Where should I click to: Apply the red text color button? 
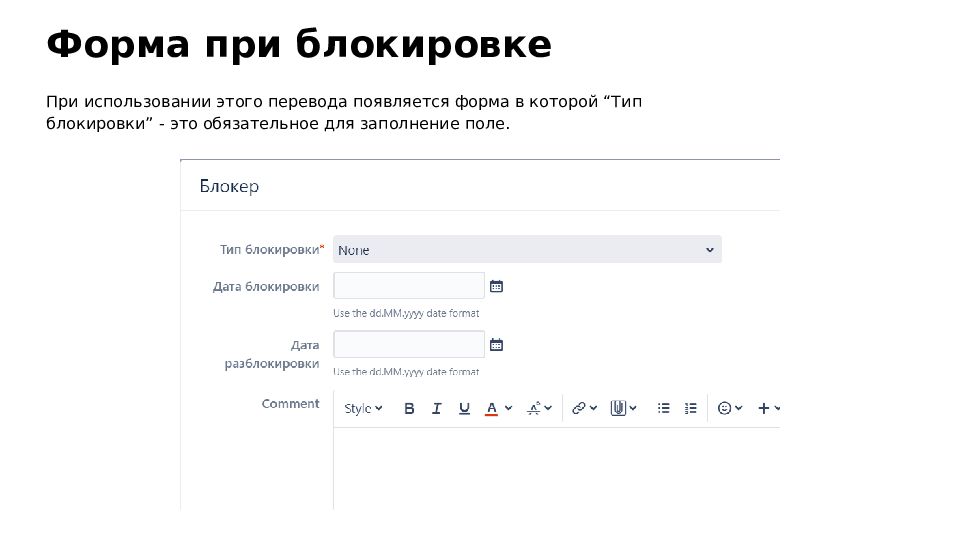491,408
